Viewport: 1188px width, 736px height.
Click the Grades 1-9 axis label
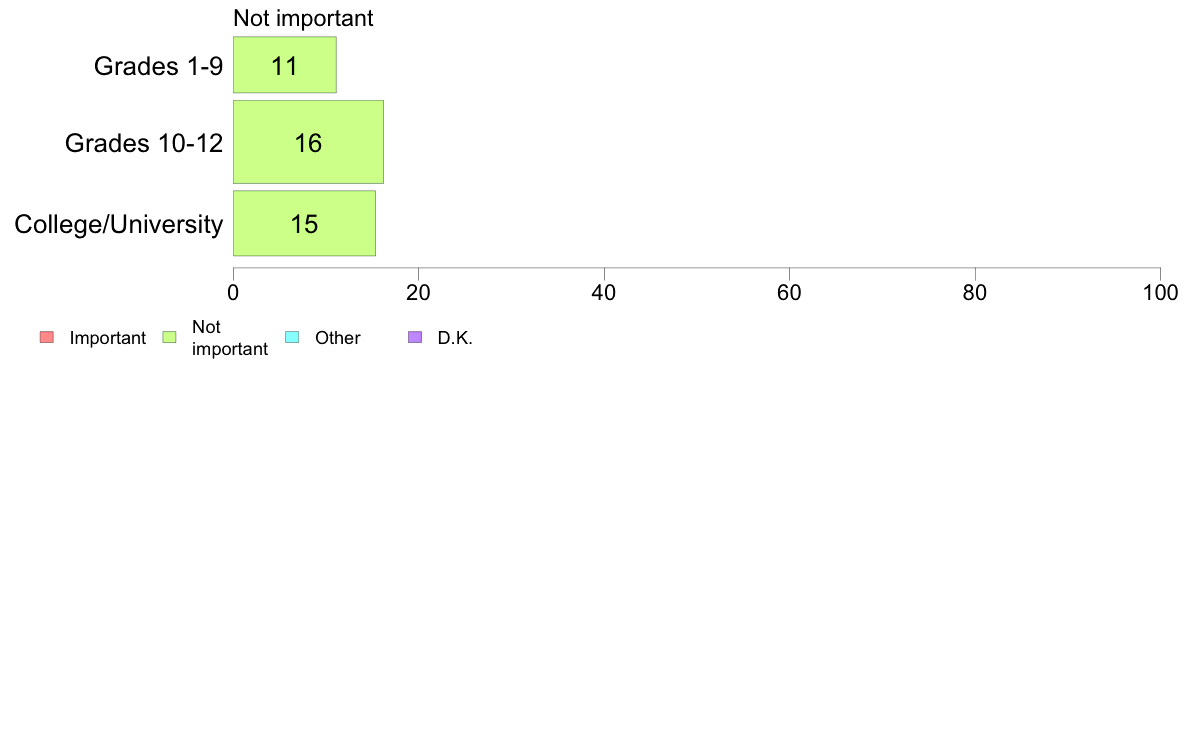[158, 66]
